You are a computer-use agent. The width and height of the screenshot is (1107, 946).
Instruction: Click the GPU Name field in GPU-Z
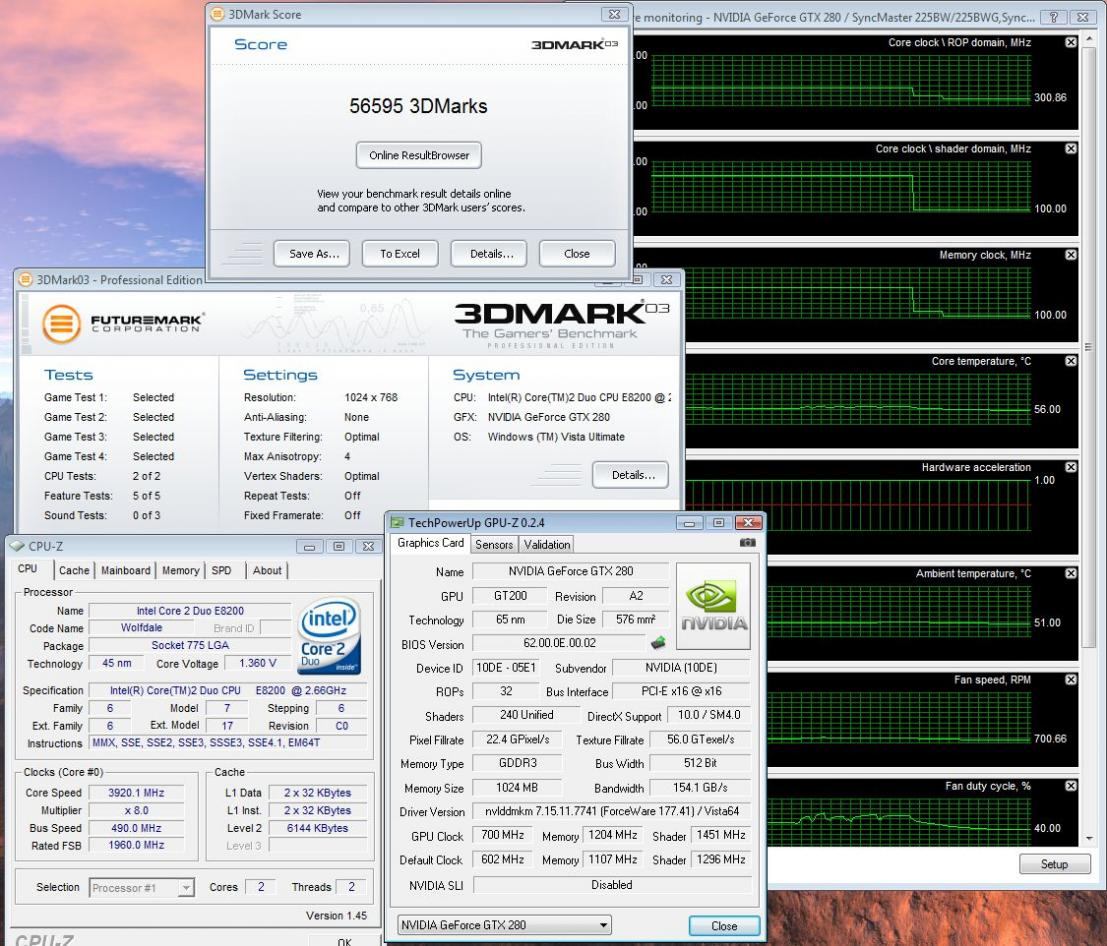(x=570, y=571)
